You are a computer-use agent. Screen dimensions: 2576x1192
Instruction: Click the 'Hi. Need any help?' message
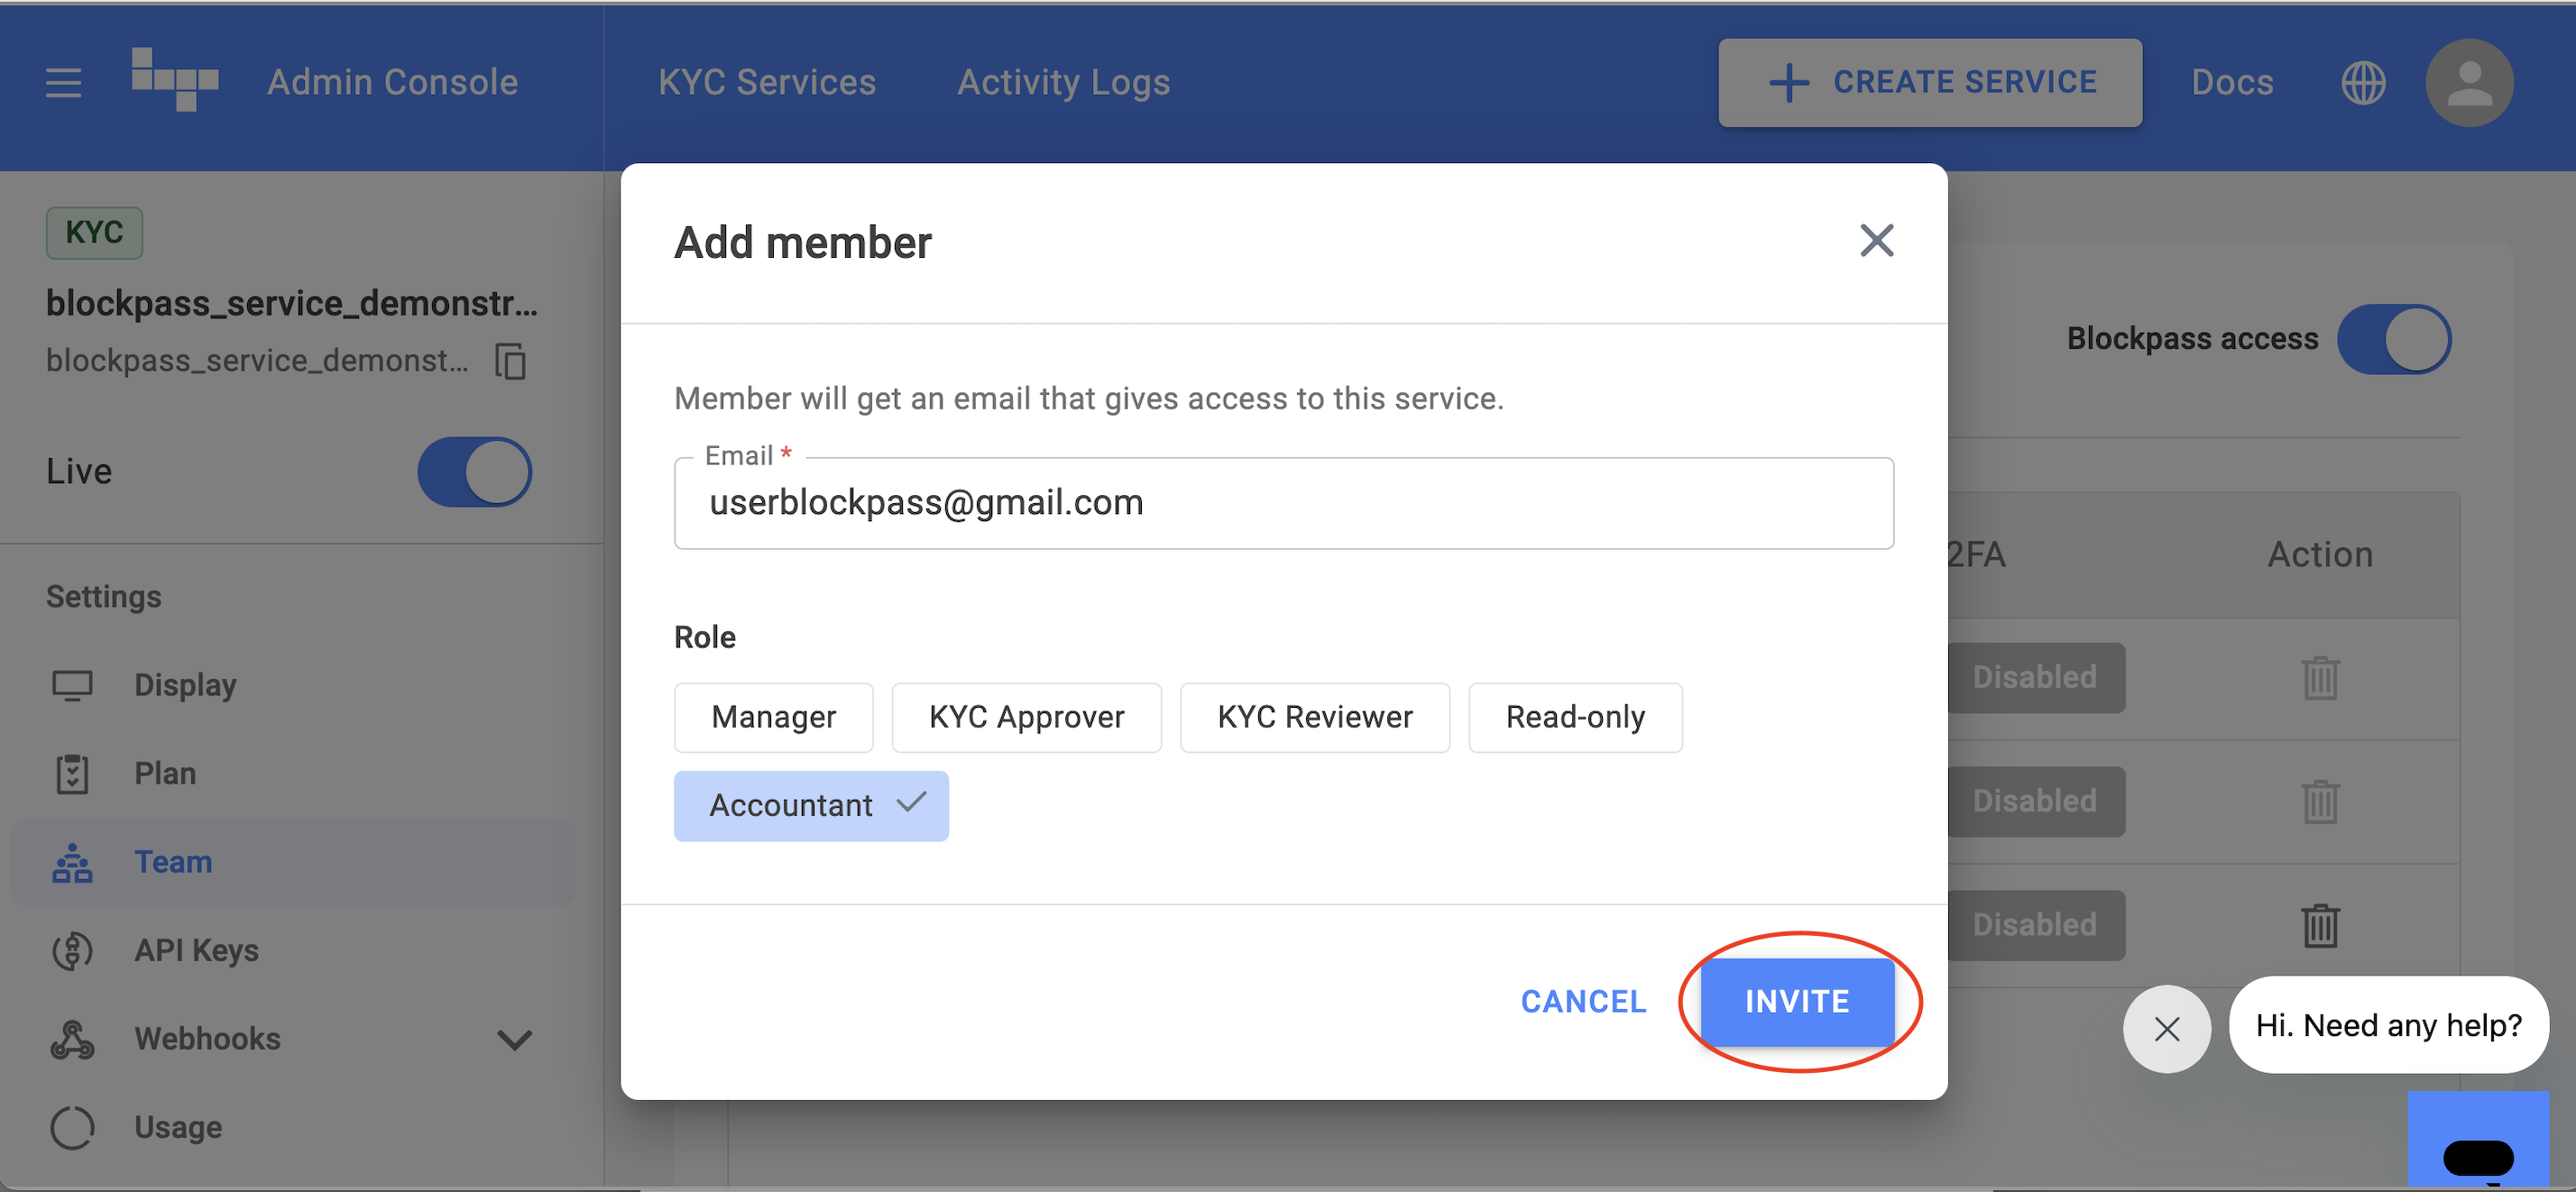click(x=2388, y=1025)
